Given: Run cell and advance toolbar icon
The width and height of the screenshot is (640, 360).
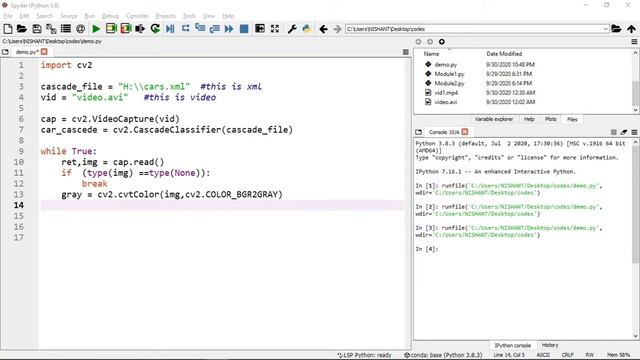Looking at the screenshot, I should pyautogui.click(x=126, y=29).
